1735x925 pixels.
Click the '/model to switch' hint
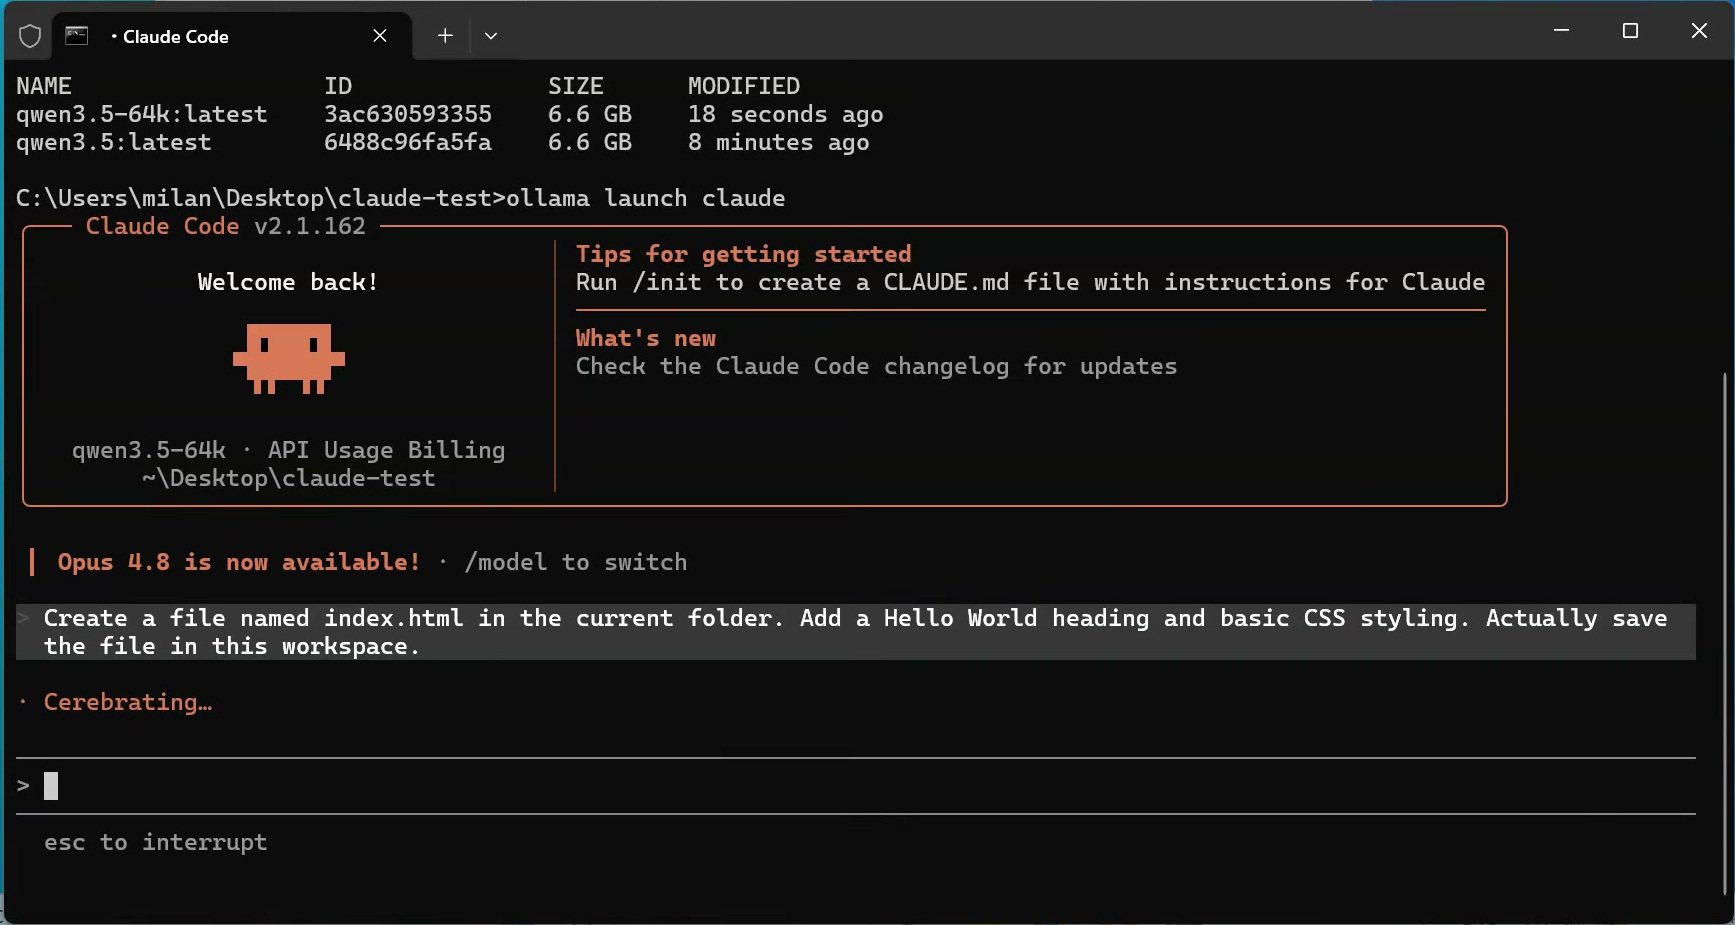pos(576,562)
